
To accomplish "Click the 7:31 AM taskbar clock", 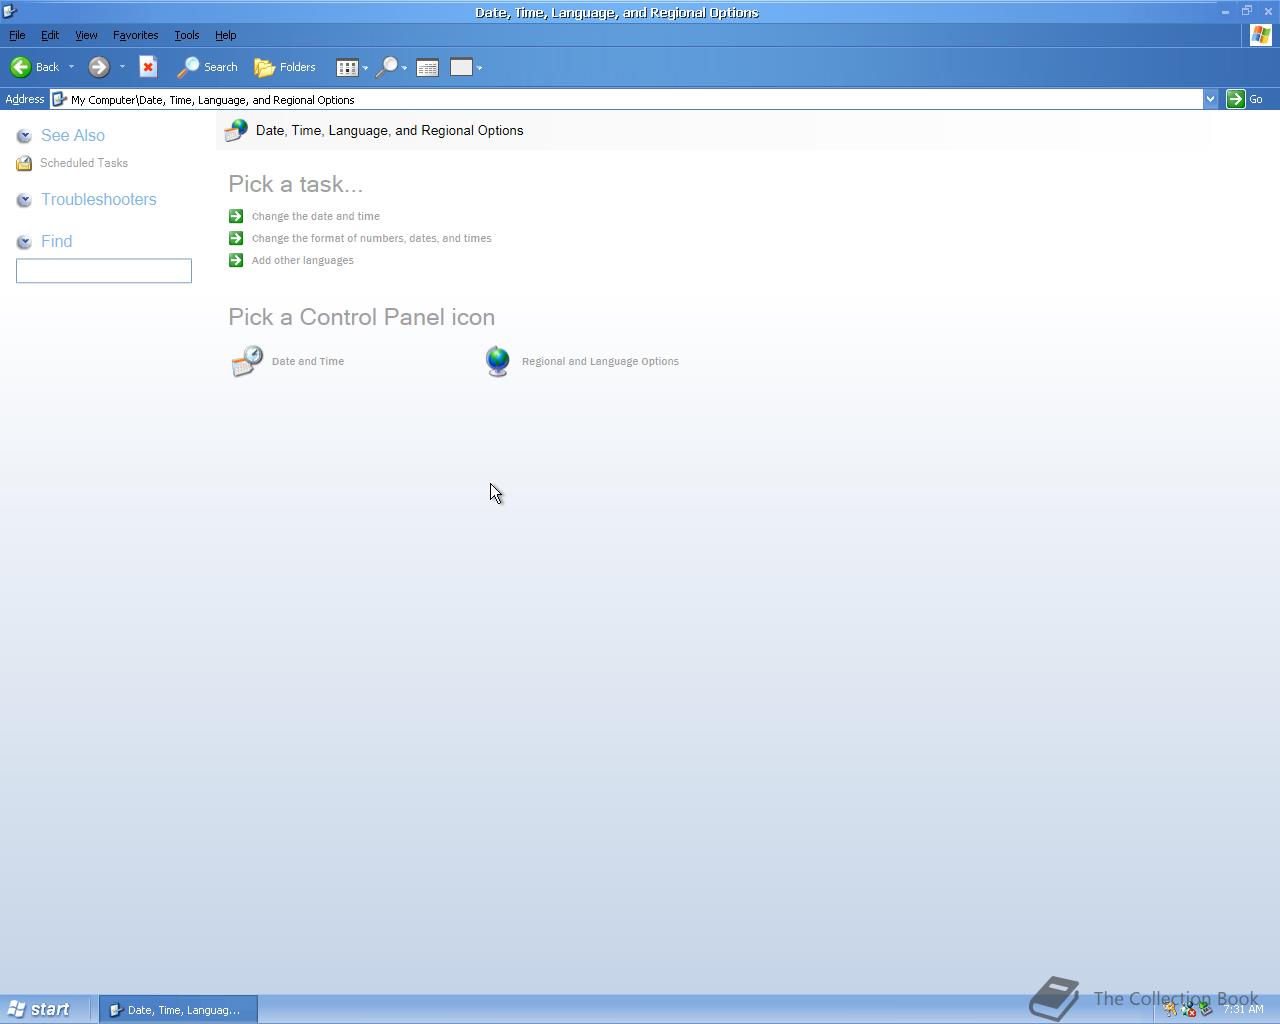I will [1243, 1010].
